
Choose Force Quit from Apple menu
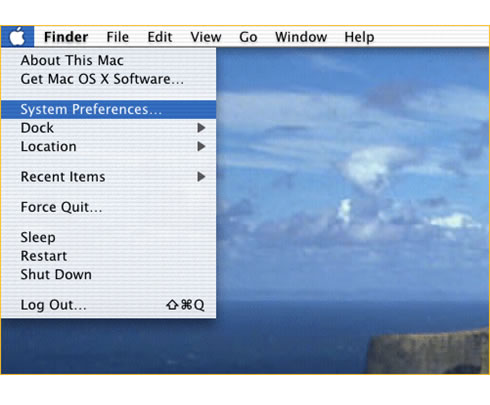pos(108,207)
